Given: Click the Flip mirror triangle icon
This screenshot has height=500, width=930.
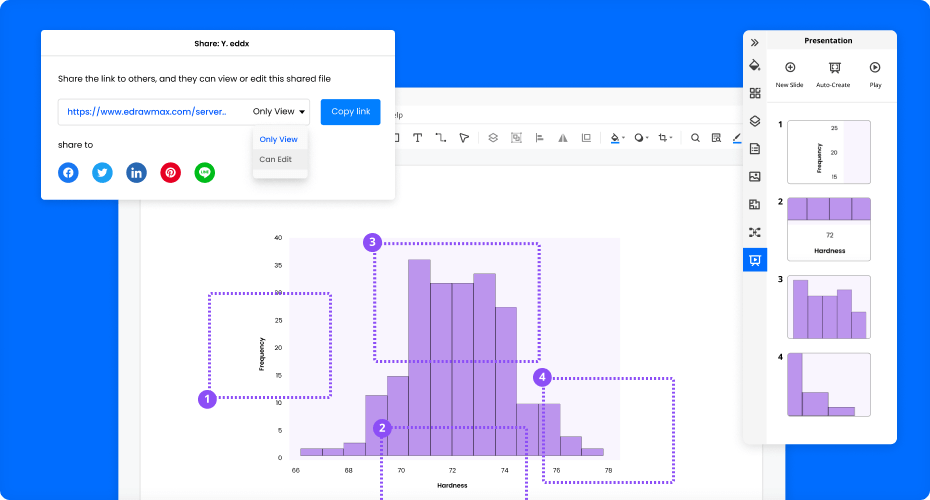Looking at the screenshot, I should point(562,138).
